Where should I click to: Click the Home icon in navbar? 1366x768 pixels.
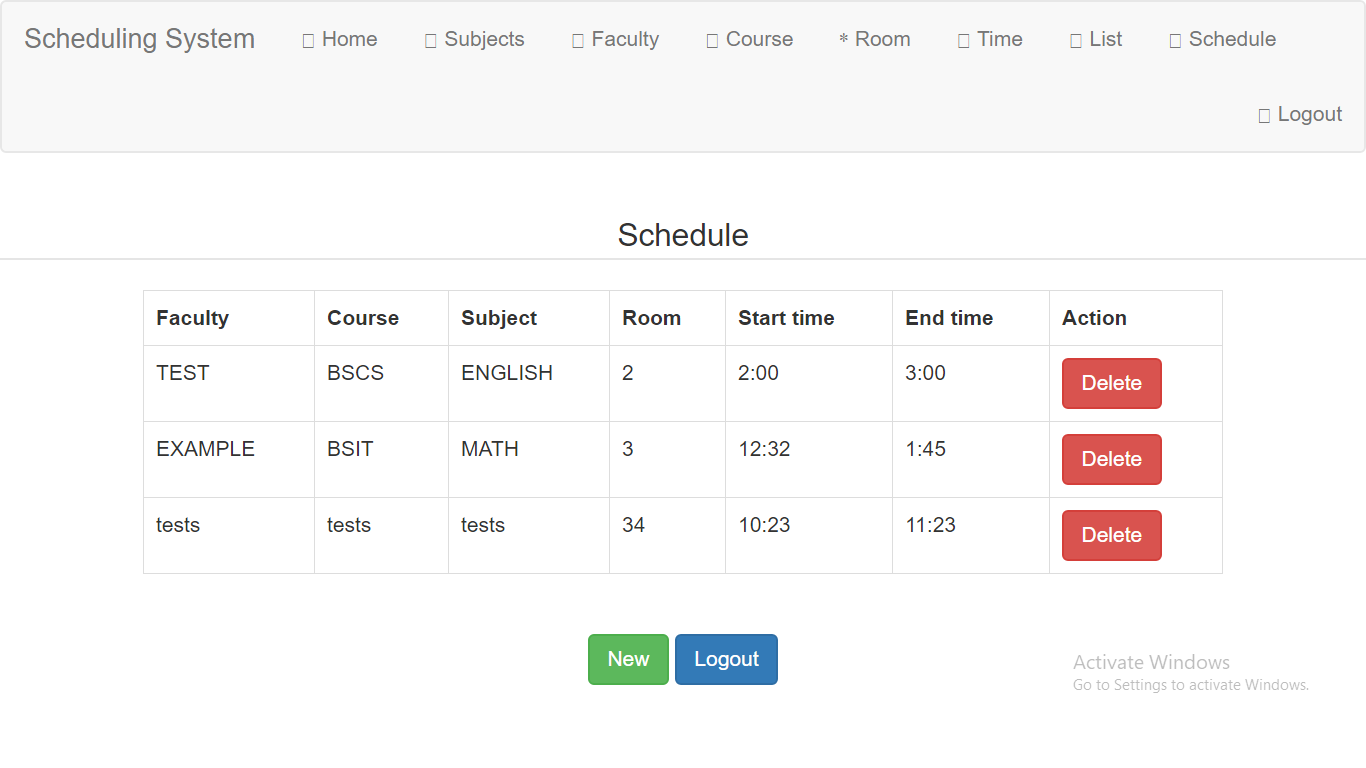306,39
